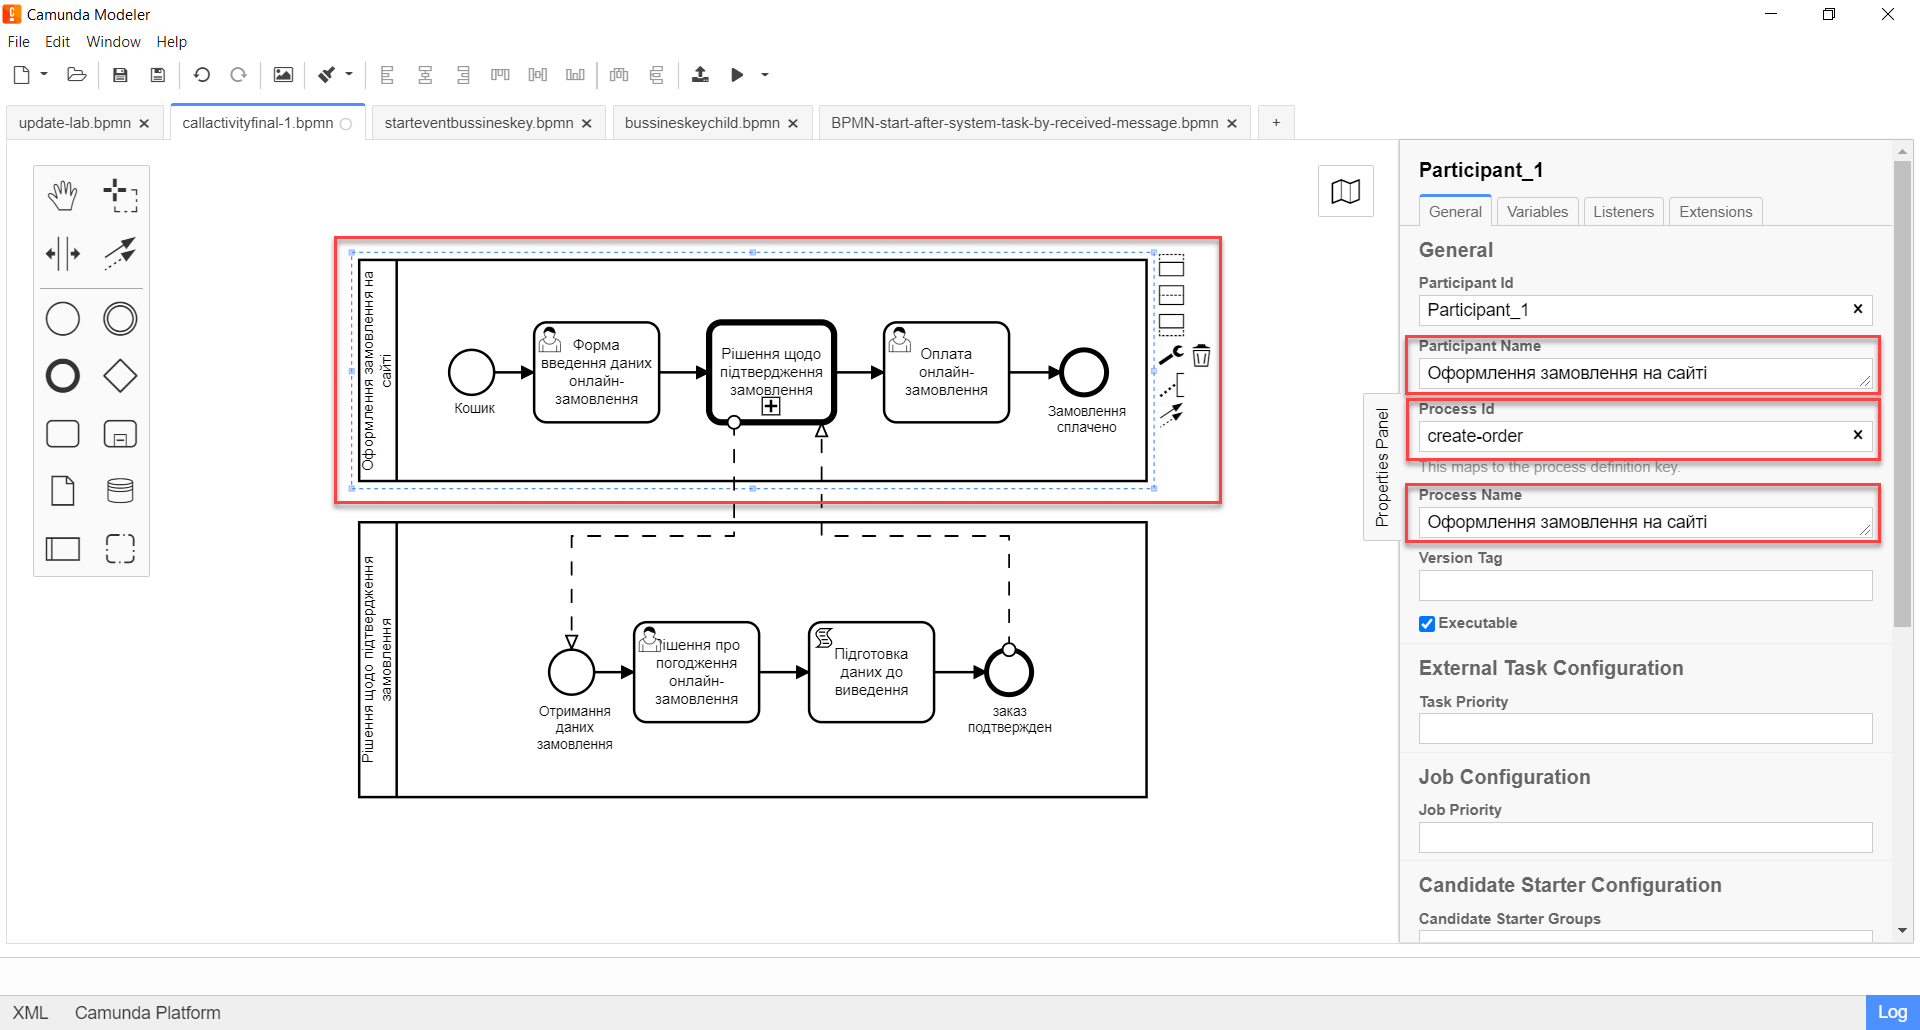Open the Listeners properties tab
Screen dimensions: 1920x1030
1623,212
